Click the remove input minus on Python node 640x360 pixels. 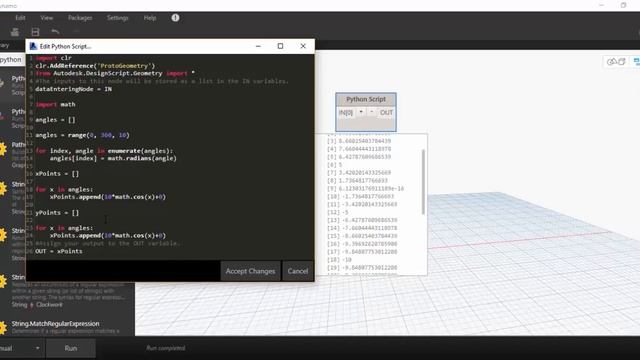pos(371,112)
